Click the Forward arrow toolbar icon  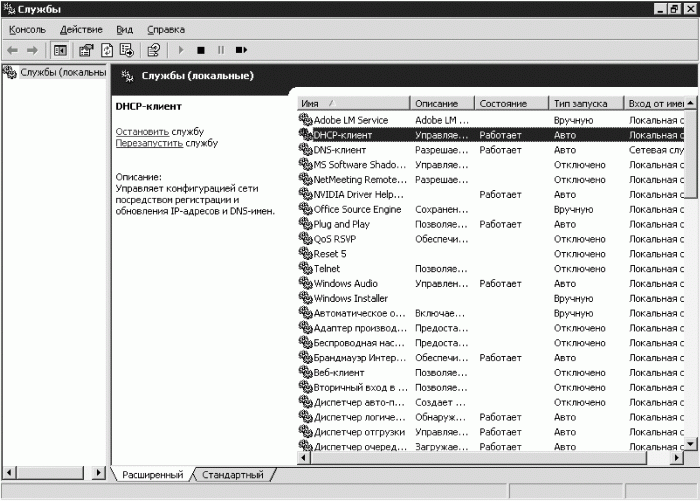pos(32,50)
